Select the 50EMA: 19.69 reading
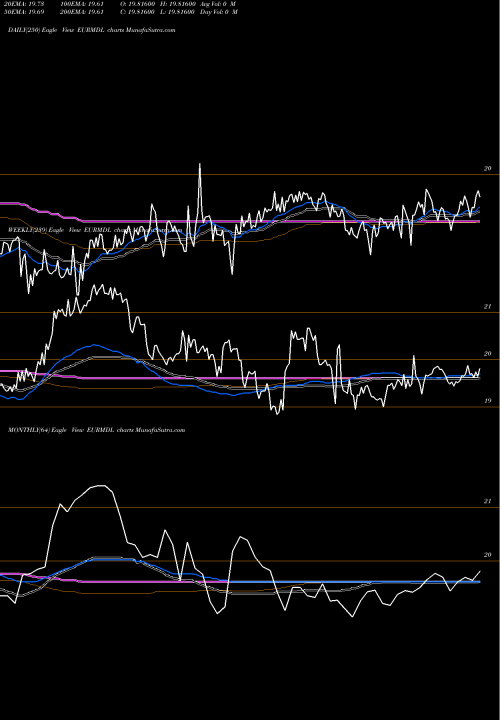The width and height of the screenshot is (500, 720). tap(23, 12)
